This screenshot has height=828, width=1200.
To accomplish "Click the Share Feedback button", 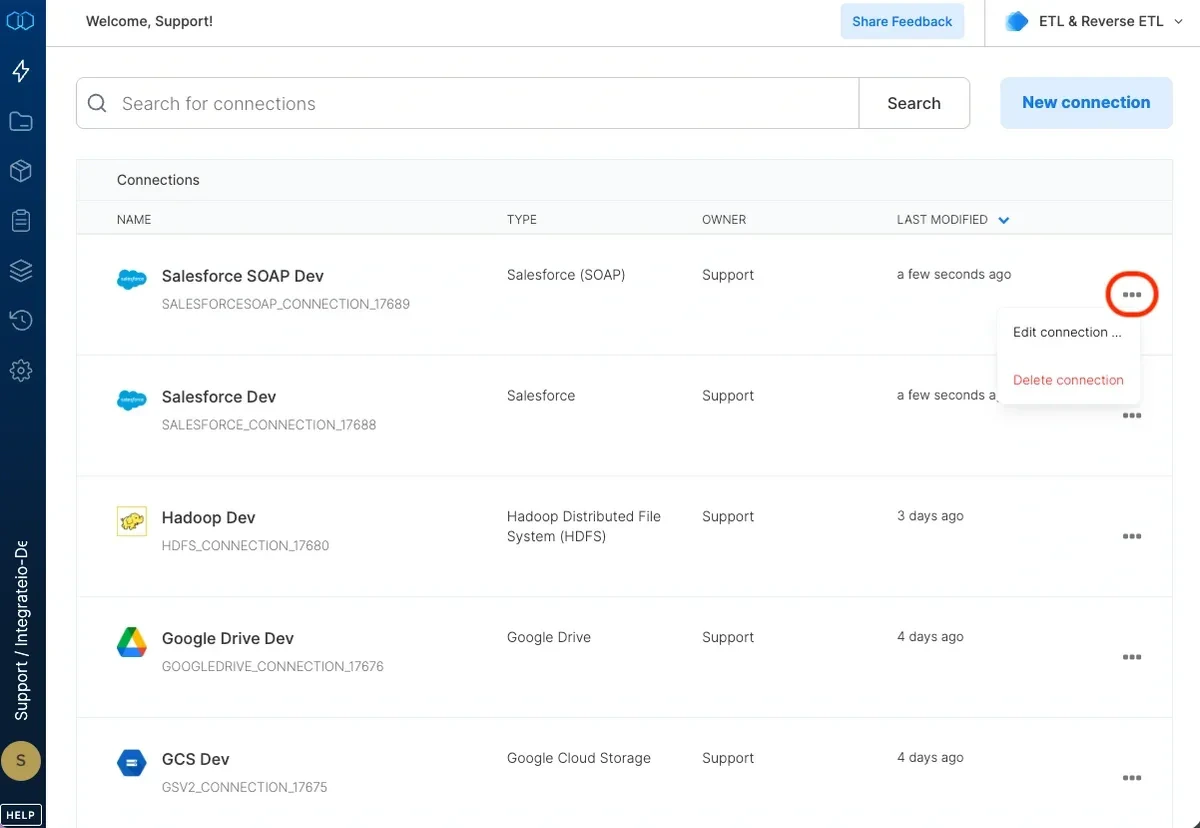I will [901, 21].
